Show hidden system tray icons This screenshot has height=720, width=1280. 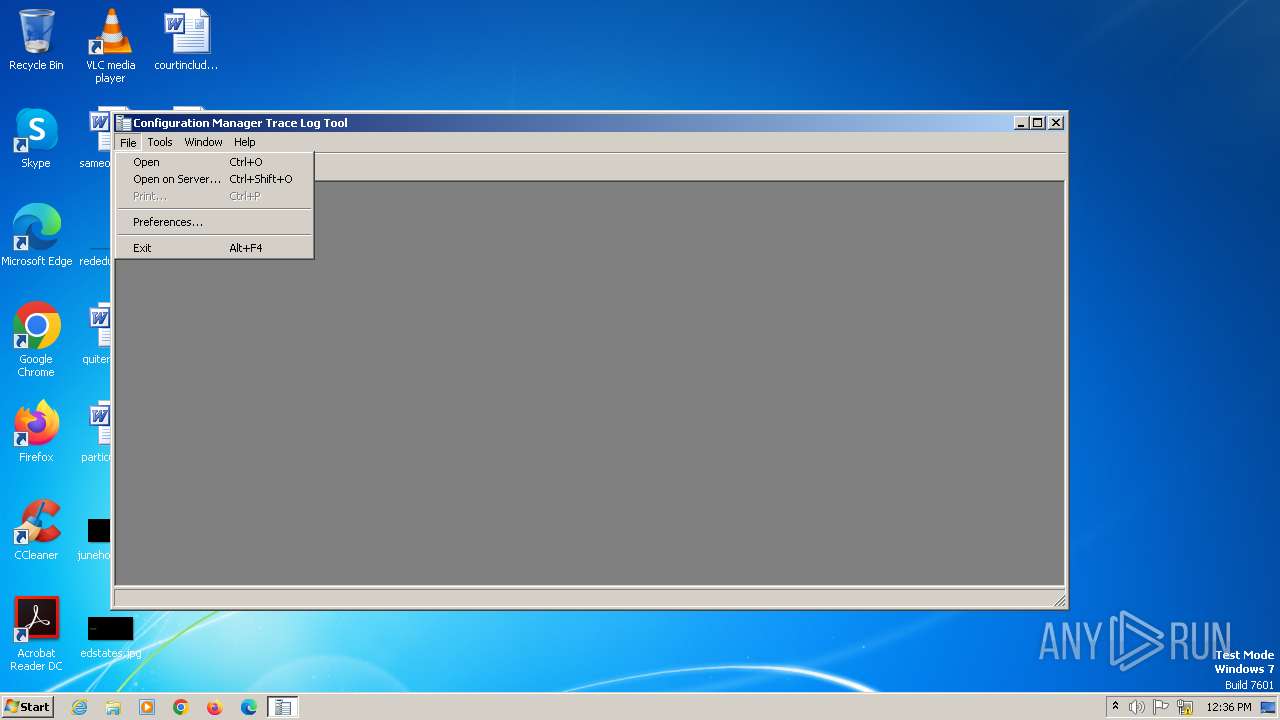pyautogui.click(x=1116, y=707)
